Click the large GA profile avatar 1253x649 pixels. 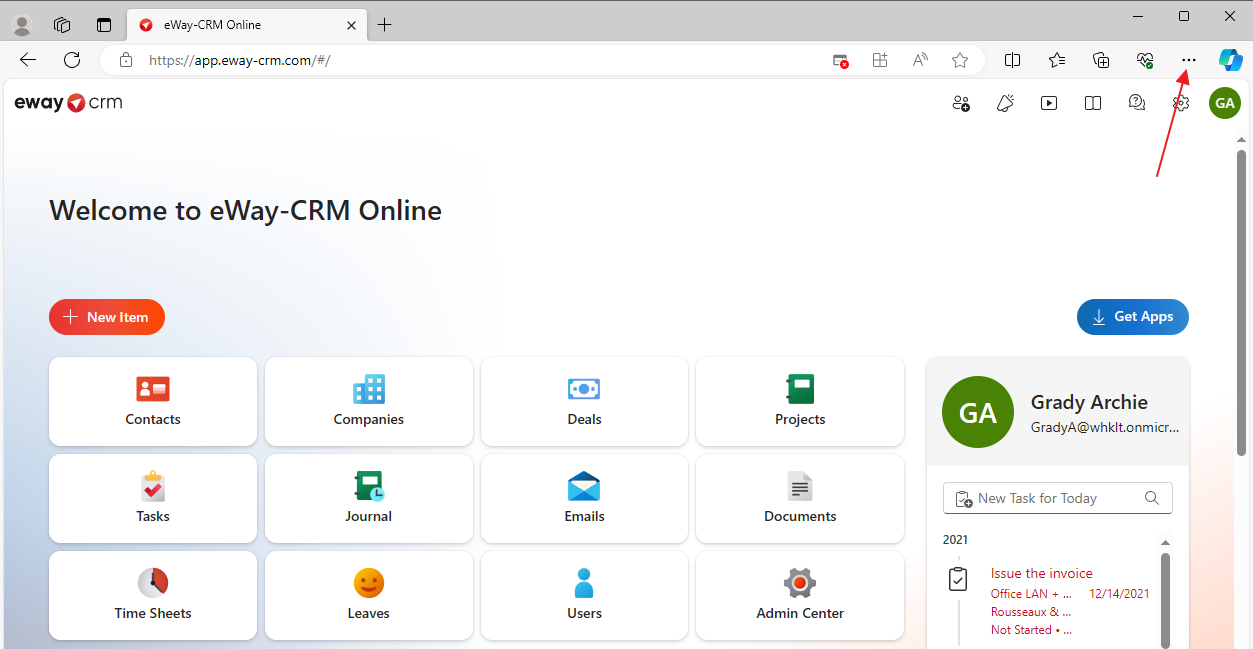tap(978, 413)
